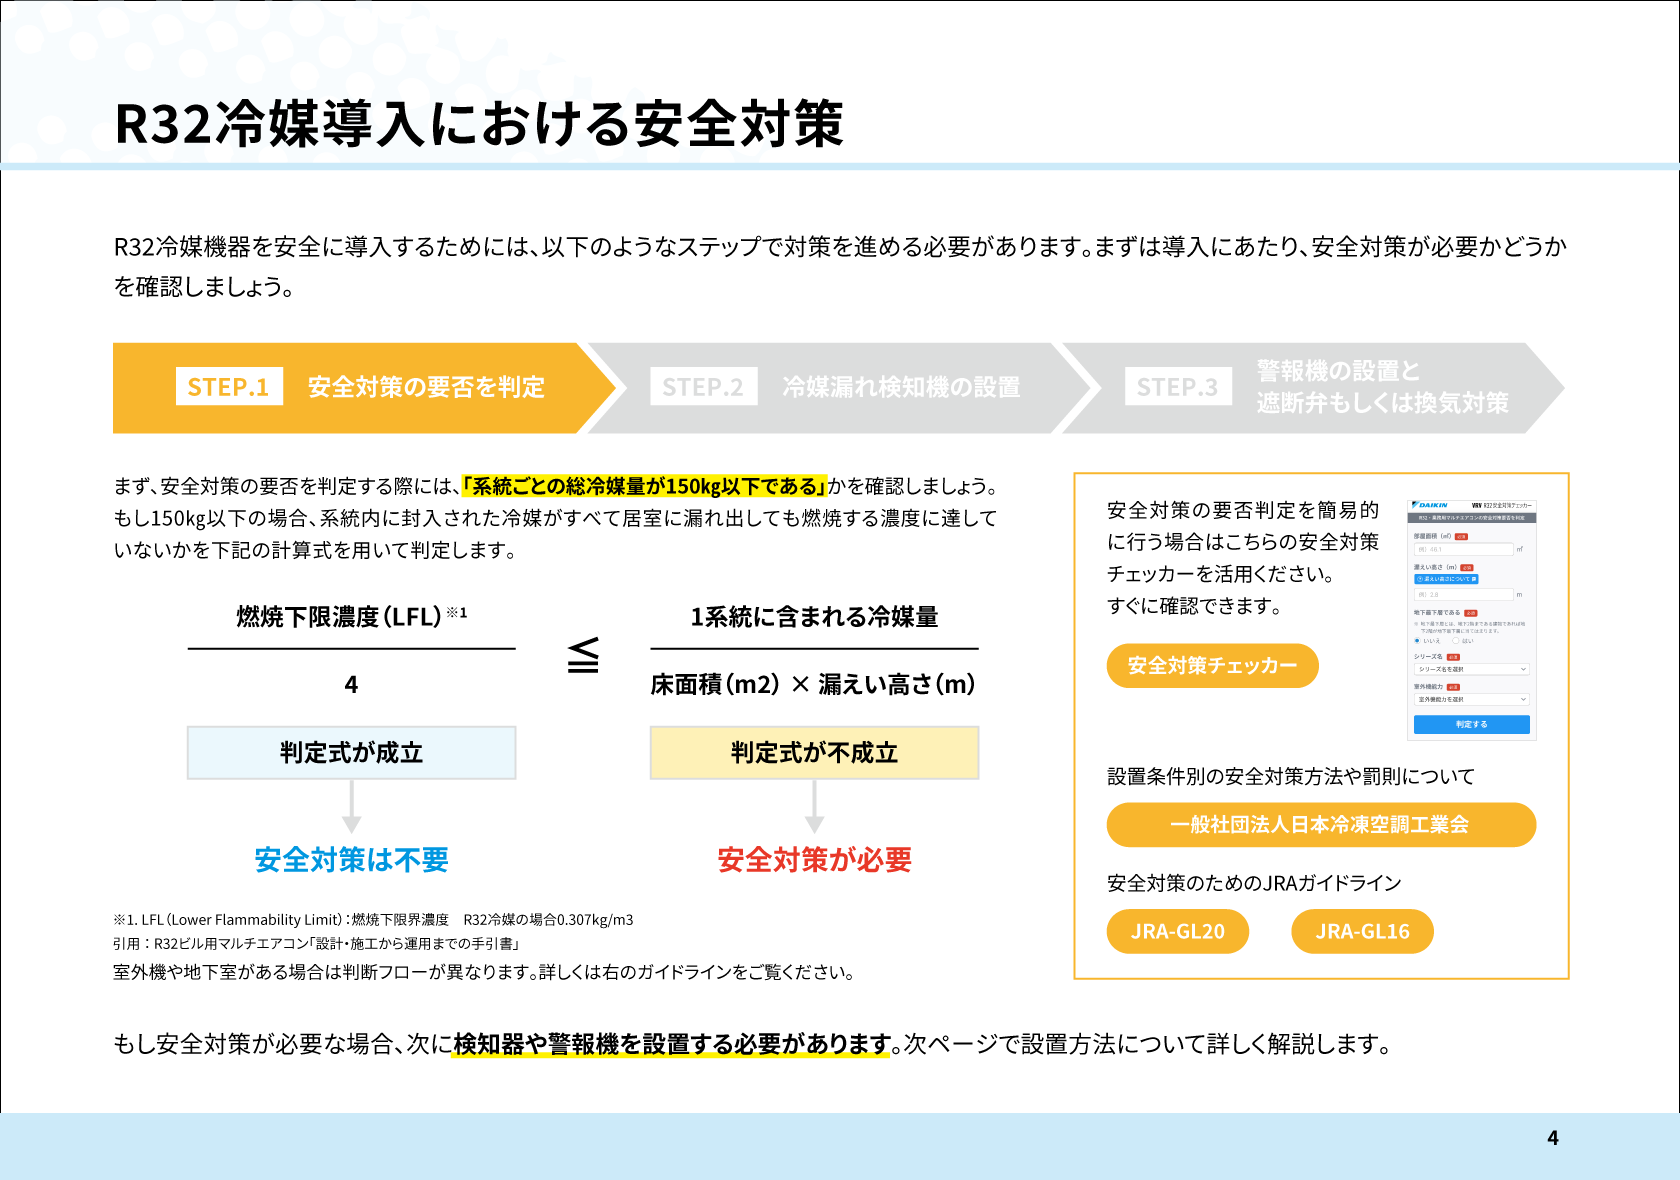Select the STEP.3 警報機の設置 tab

[x=1310, y=388]
